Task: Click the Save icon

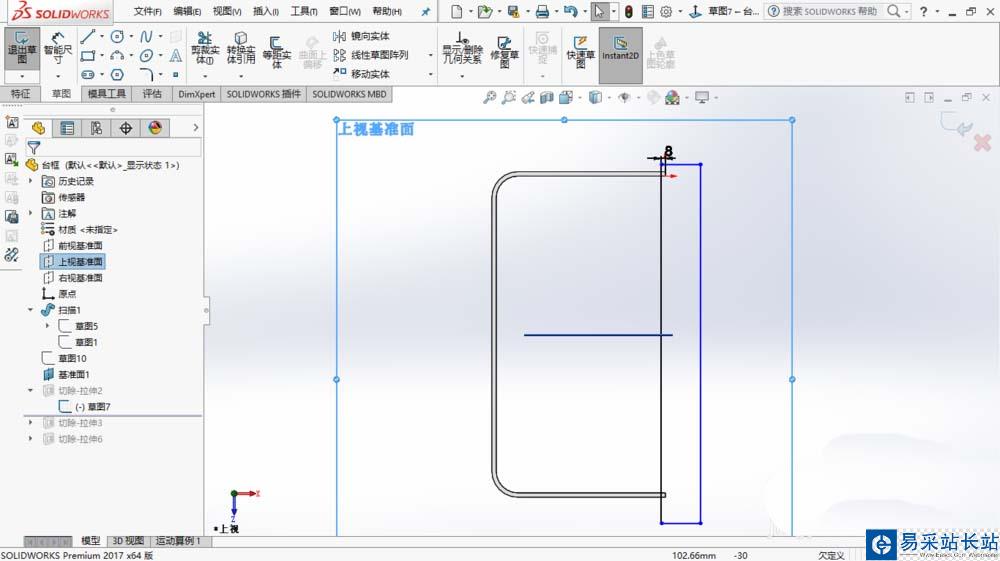Action: 513,11
